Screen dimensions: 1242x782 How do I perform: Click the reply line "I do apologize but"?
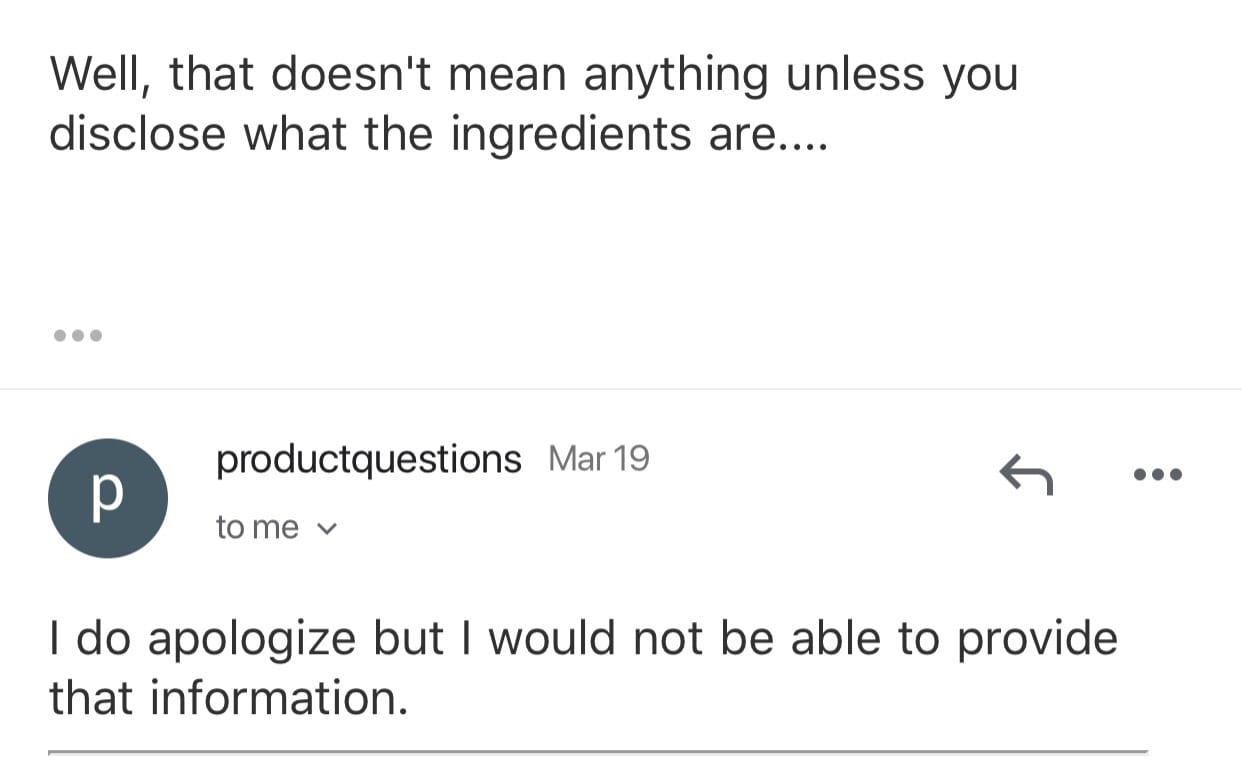246,640
